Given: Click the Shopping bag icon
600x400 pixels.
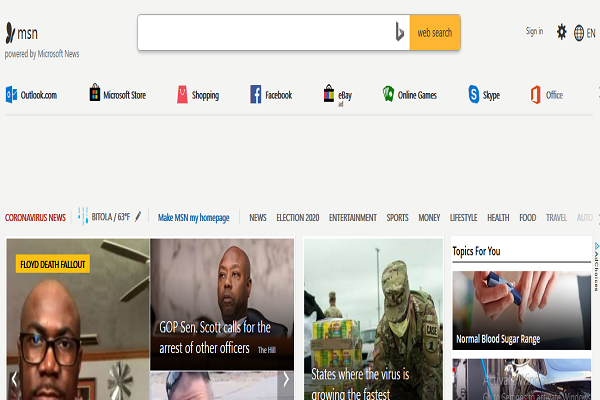Looking at the screenshot, I should coord(182,95).
